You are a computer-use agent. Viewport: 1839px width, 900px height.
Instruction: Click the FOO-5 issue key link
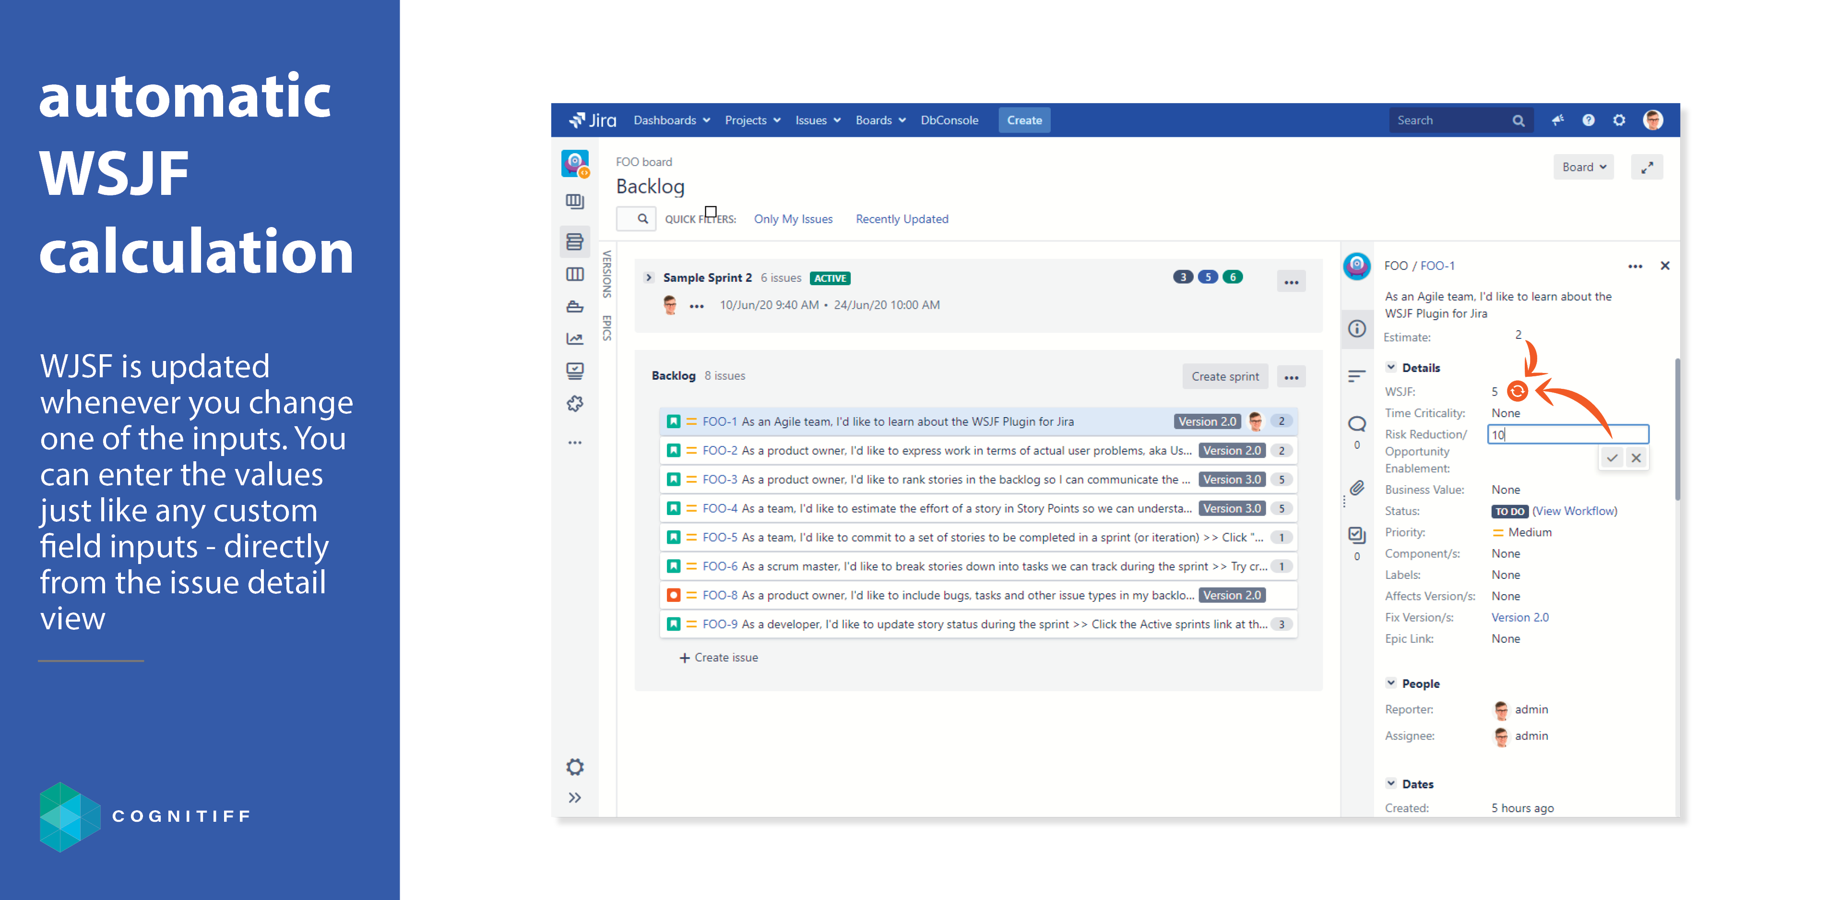tap(720, 538)
